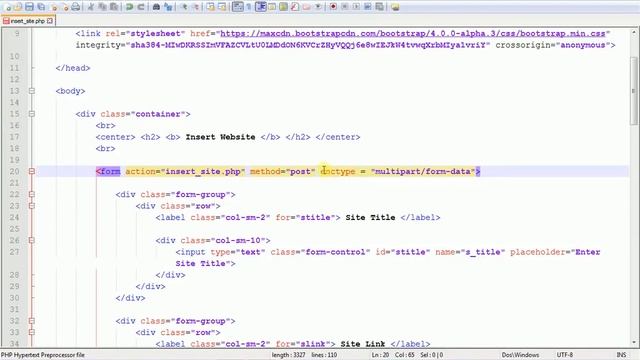Save the current file with Save icon
640x360 pixels.
(x=29, y=7)
